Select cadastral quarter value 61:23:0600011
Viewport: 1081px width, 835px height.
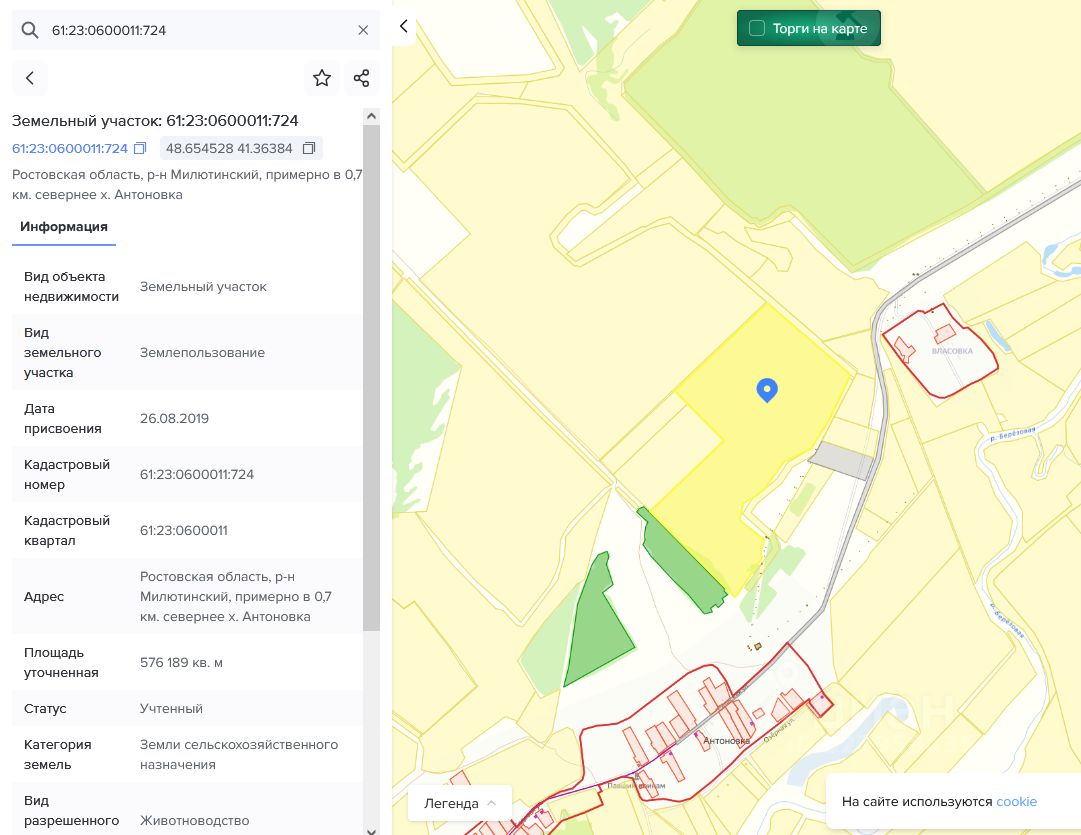pos(183,530)
